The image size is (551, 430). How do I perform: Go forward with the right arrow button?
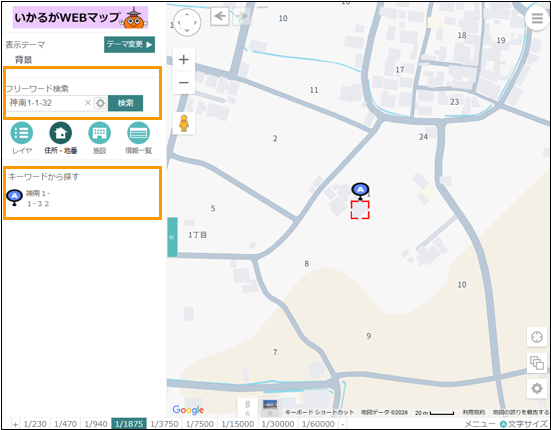pyautogui.click(x=241, y=16)
